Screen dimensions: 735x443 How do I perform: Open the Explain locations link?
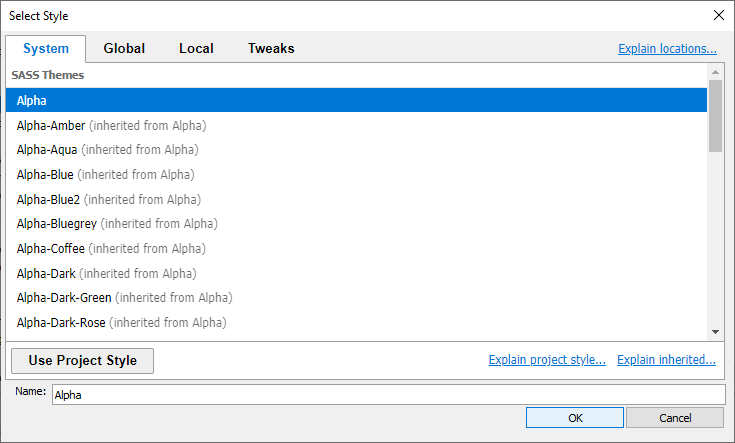(x=667, y=49)
